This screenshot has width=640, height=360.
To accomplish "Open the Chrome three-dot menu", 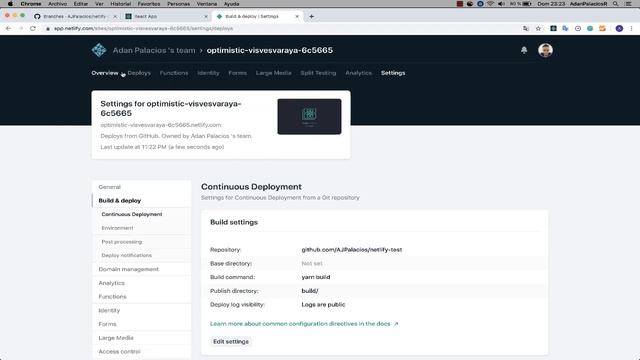I will tap(631, 28).
